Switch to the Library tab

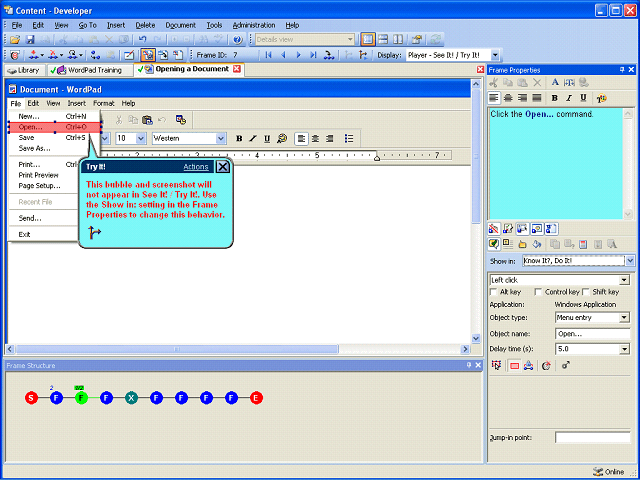pos(24,70)
